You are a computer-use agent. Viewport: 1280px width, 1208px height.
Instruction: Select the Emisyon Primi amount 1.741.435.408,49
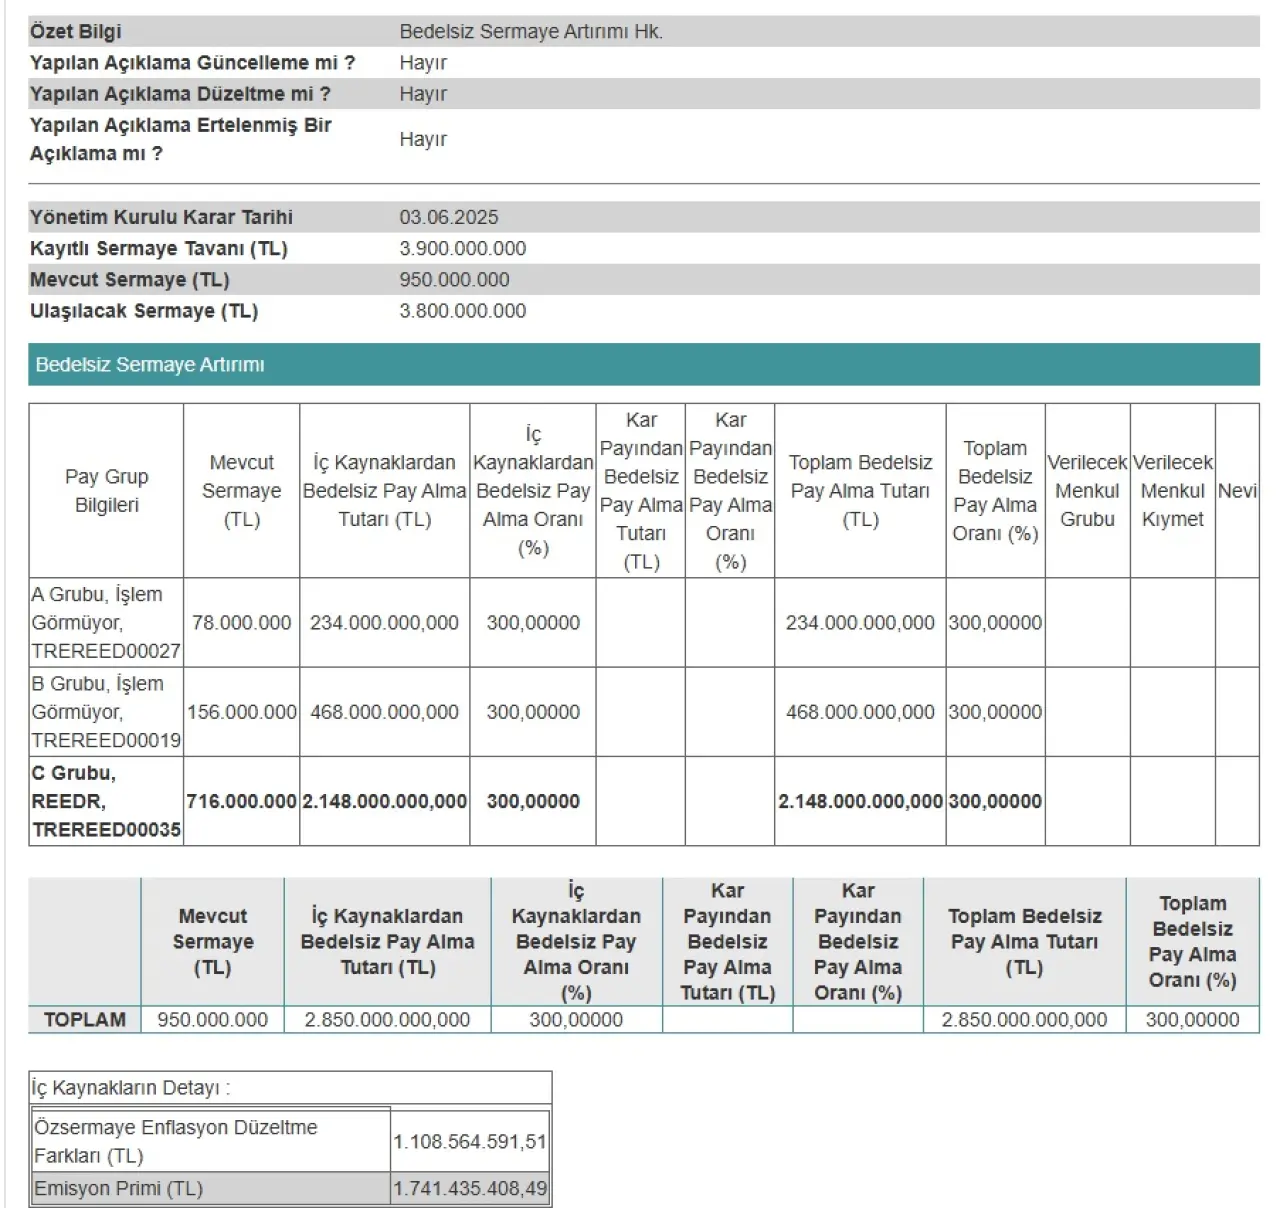tap(470, 1188)
